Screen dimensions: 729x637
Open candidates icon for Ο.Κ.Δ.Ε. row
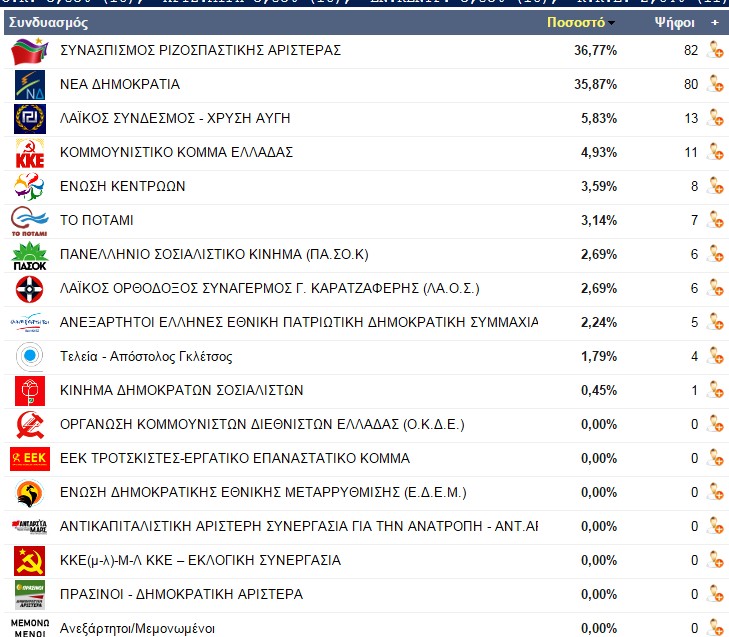[715, 424]
